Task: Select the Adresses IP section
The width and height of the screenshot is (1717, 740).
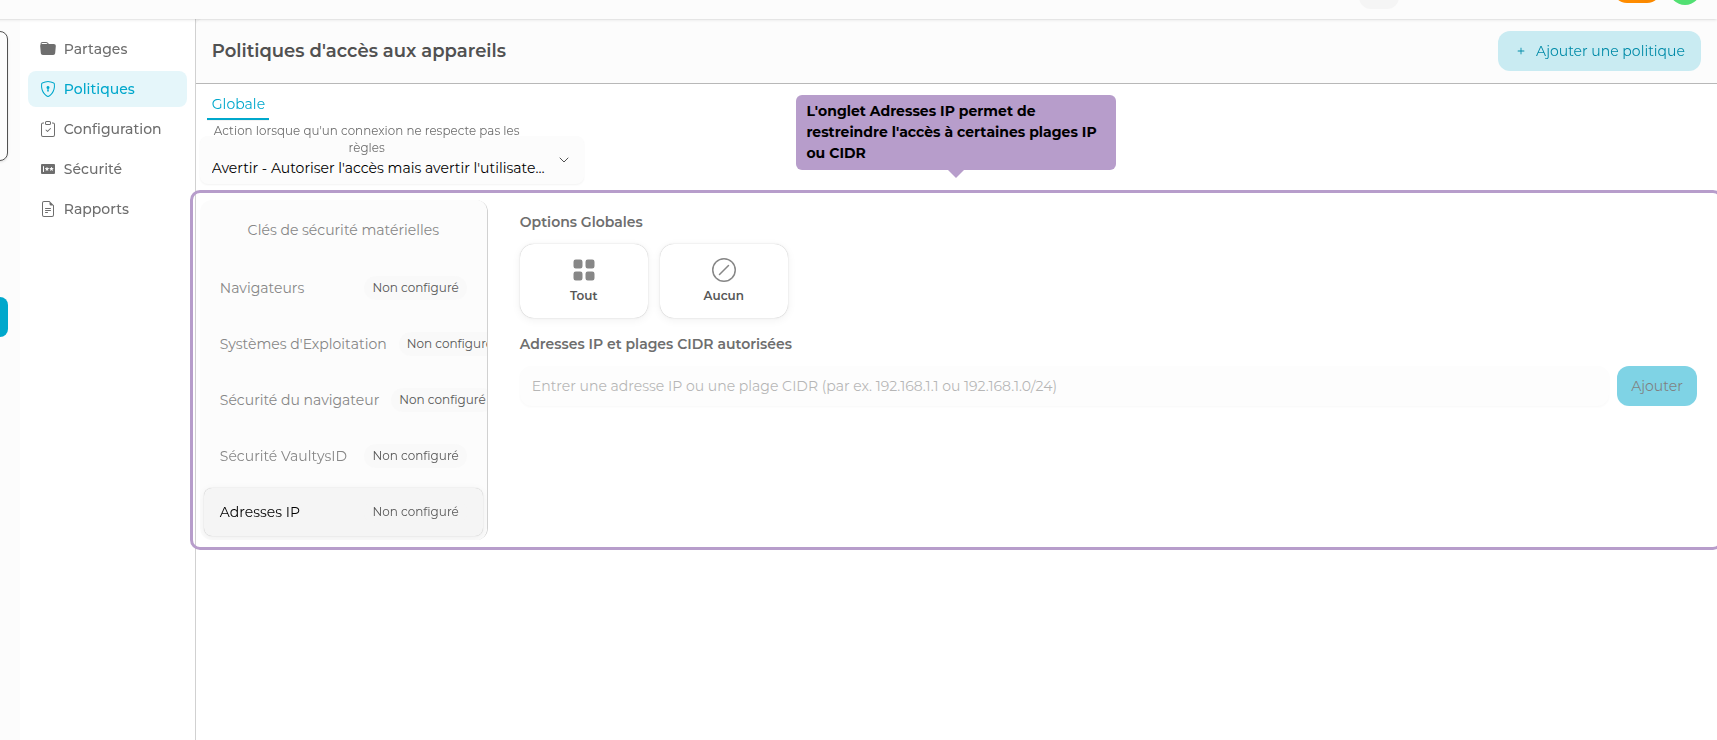Action: click(x=260, y=512)
